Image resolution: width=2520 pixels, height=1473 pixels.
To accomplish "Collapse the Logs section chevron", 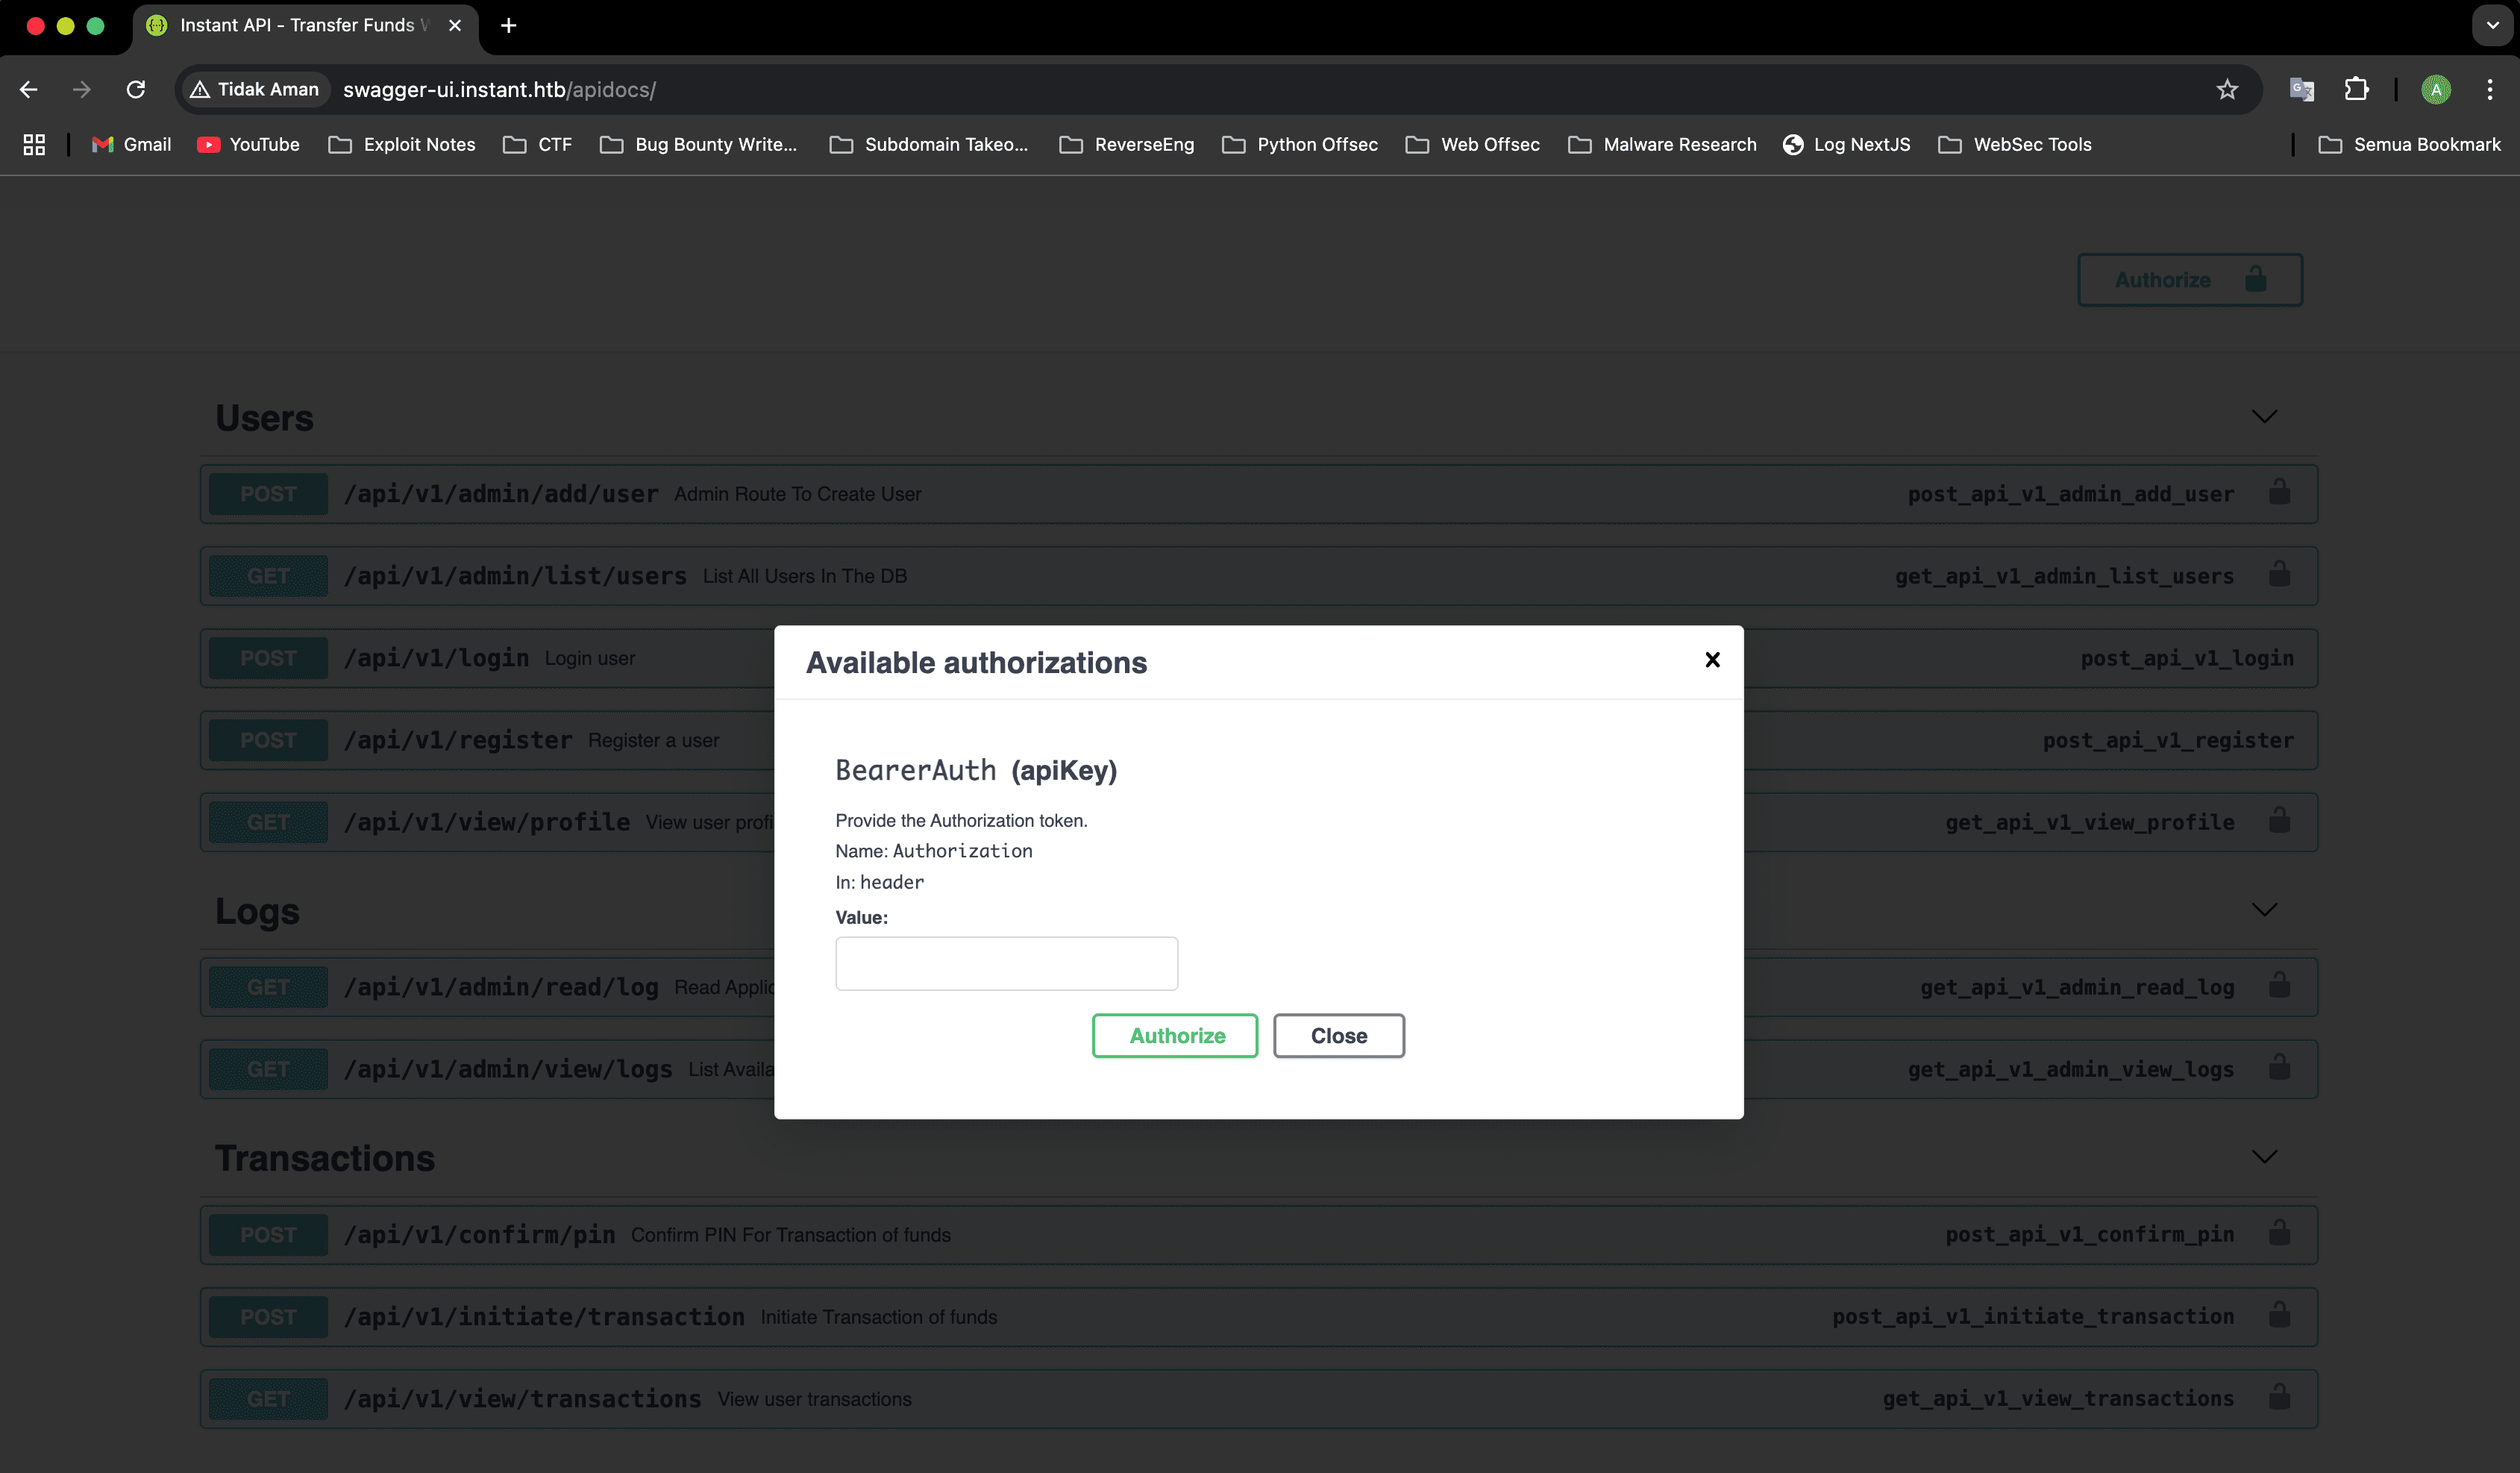I will point(2264,910).
